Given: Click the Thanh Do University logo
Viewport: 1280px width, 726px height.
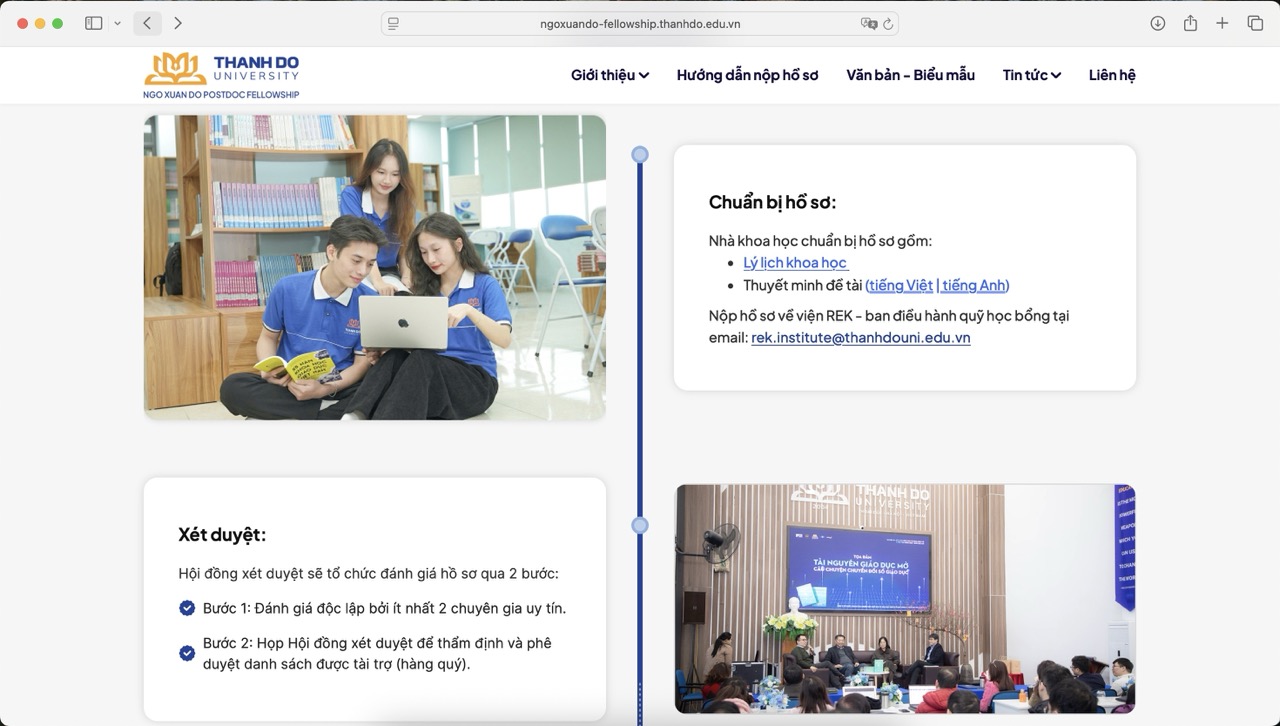Looking at the screenshot, I should [221, 75].
